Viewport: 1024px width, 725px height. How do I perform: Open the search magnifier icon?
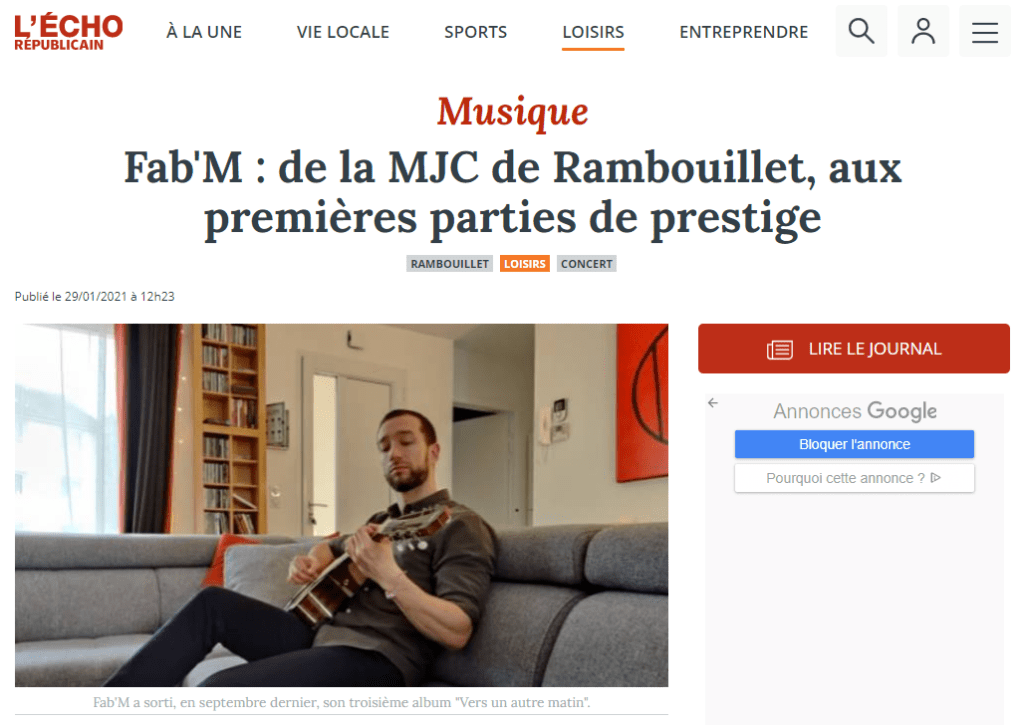[861, 31]
